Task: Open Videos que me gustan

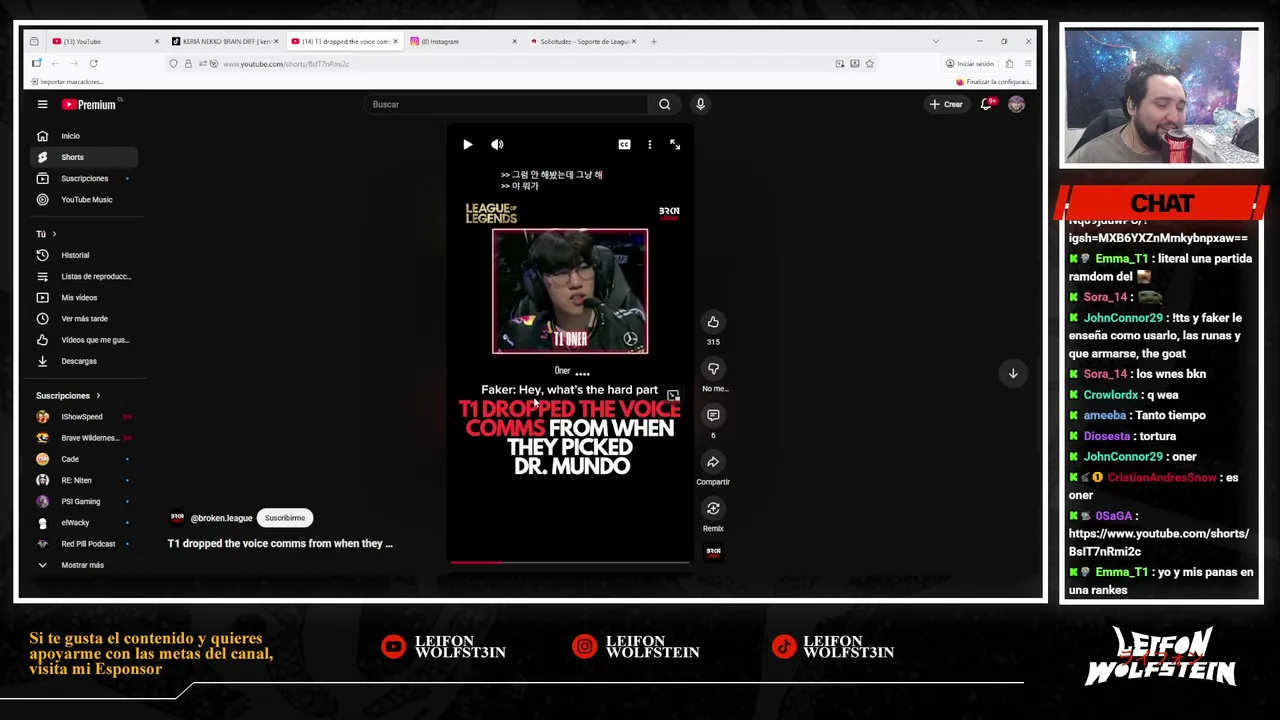Action: (84, 339)
